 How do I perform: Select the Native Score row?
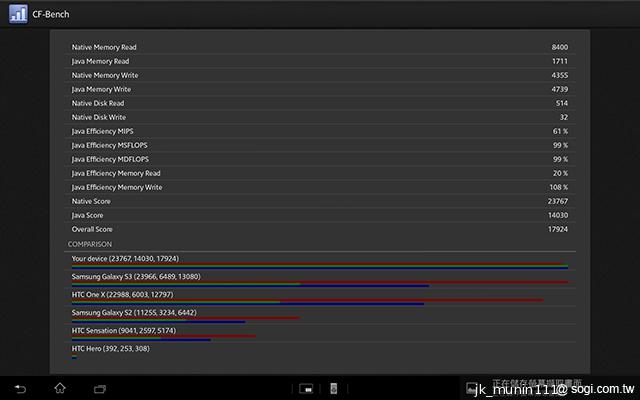[320, 201]
